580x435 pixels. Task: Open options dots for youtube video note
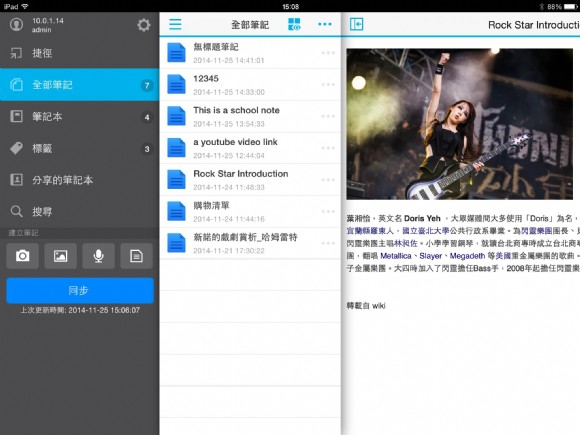(x=328, y=148)
